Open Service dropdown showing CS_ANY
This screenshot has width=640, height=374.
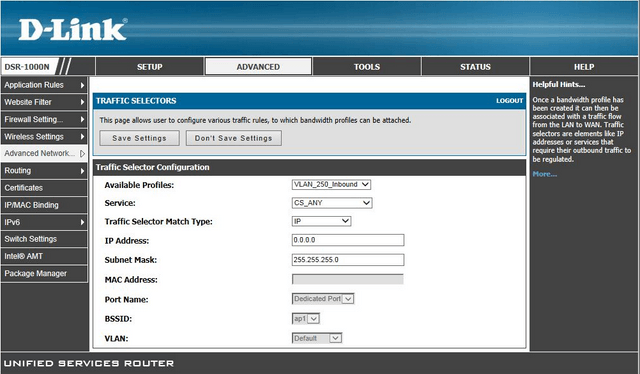[x=332, y=203]
